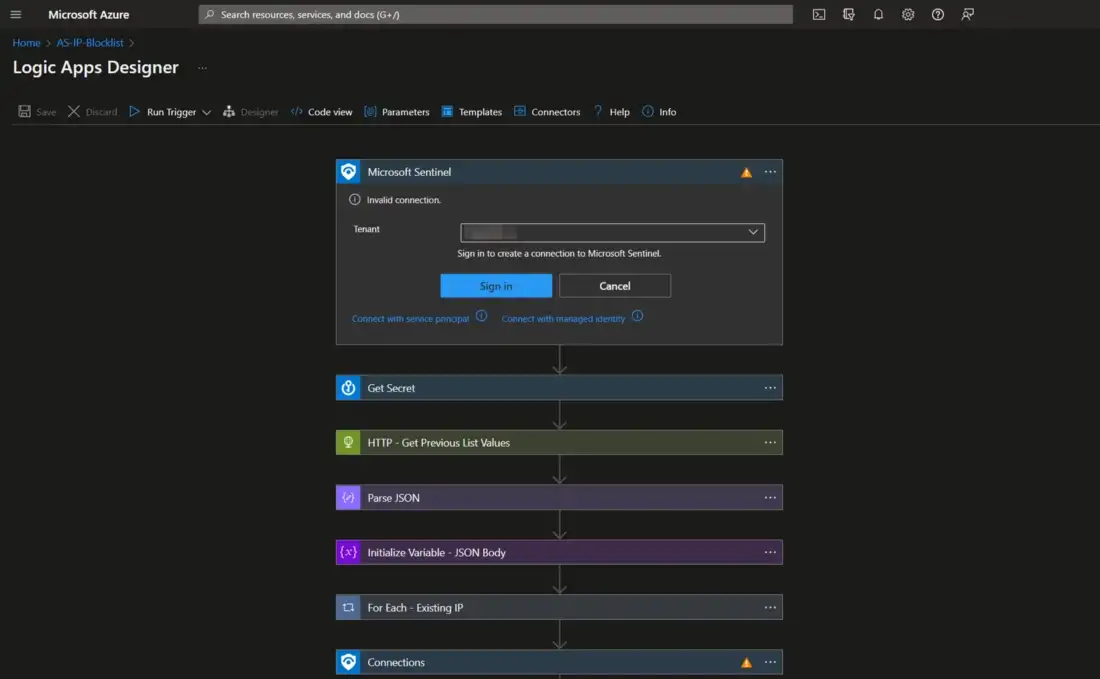Open portal settings gear
Viewport: 1100px width, 679px height.
pos(908,15)
